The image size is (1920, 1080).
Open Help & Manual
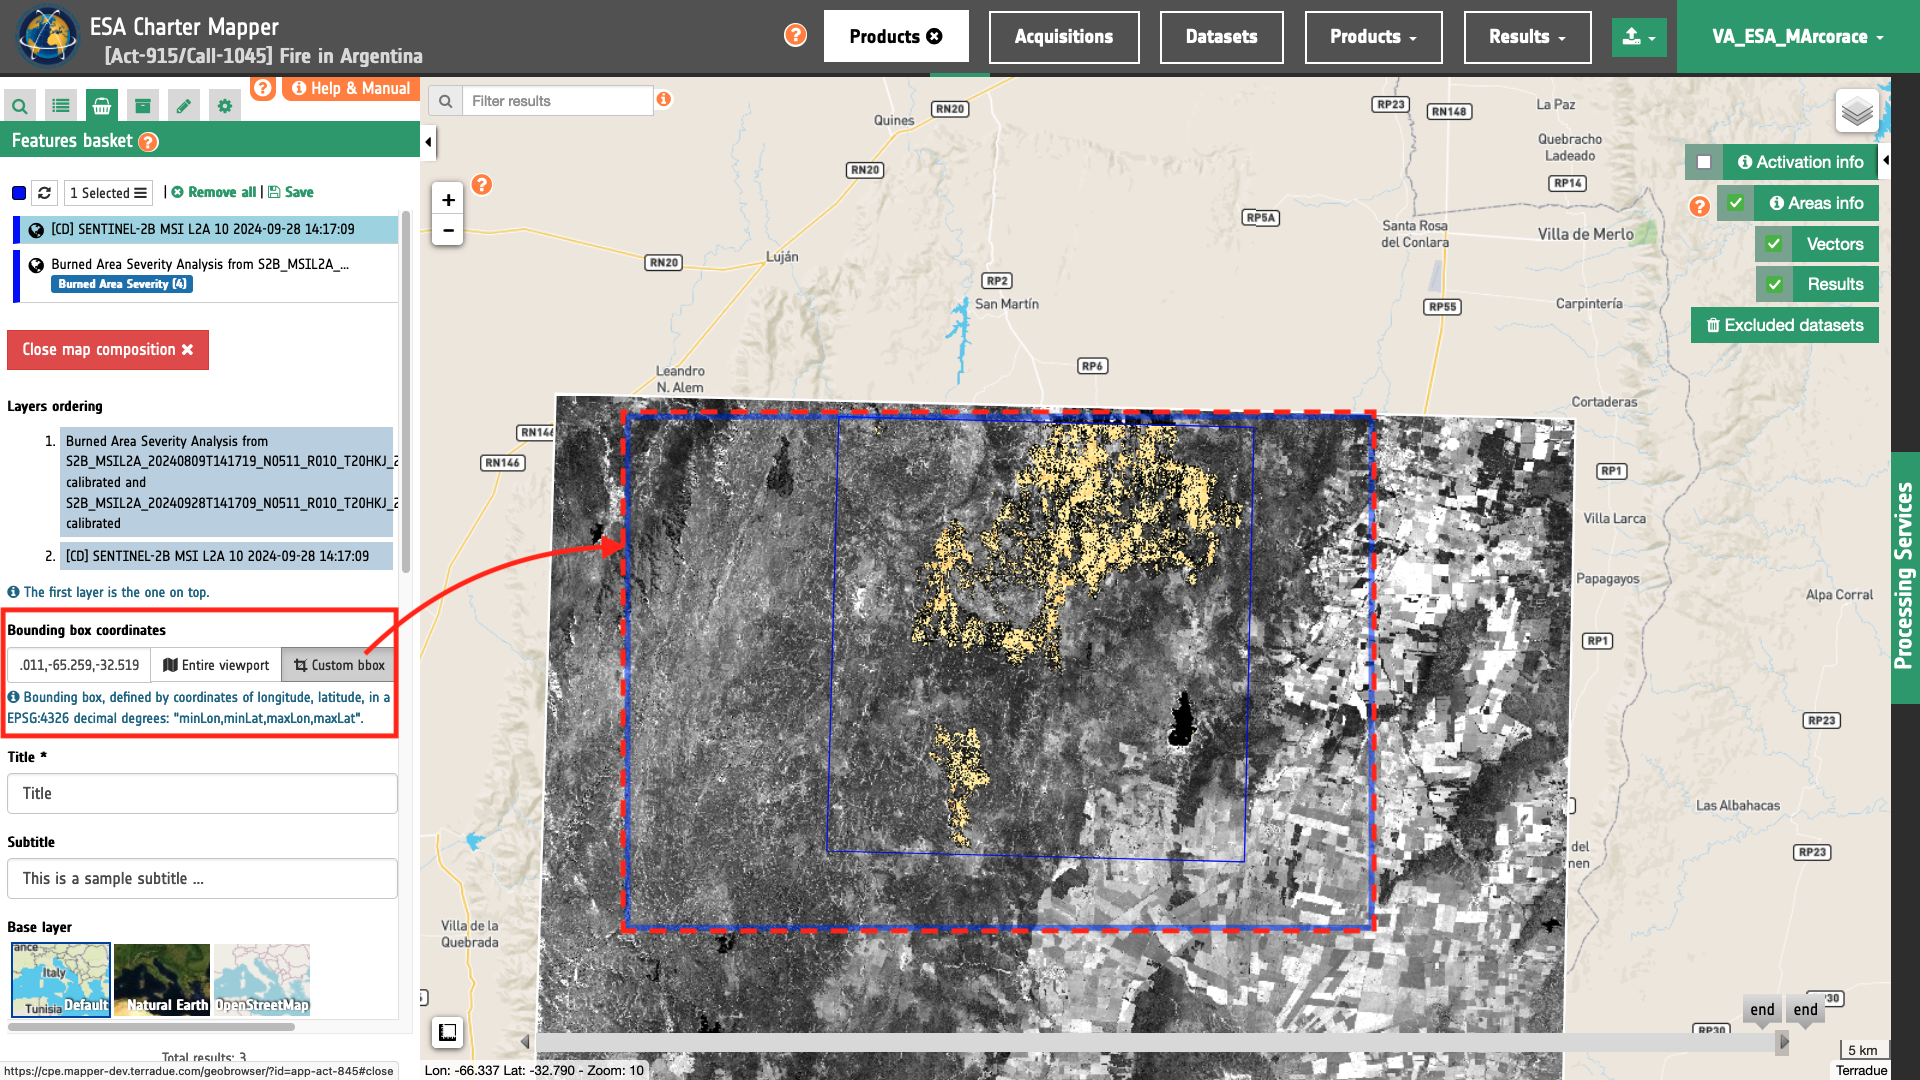point(351,88)
